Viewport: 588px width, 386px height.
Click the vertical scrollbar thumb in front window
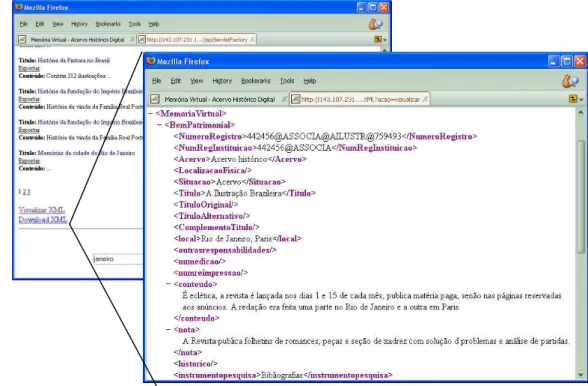(x=581, y=197)
